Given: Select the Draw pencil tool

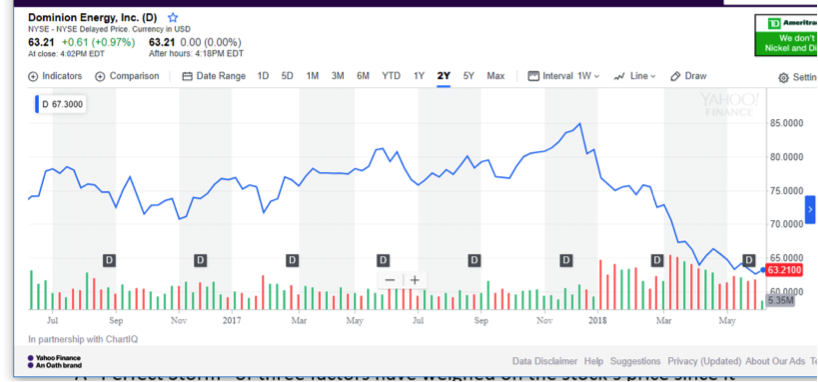Looking at the screenshot, I should 676,76.
